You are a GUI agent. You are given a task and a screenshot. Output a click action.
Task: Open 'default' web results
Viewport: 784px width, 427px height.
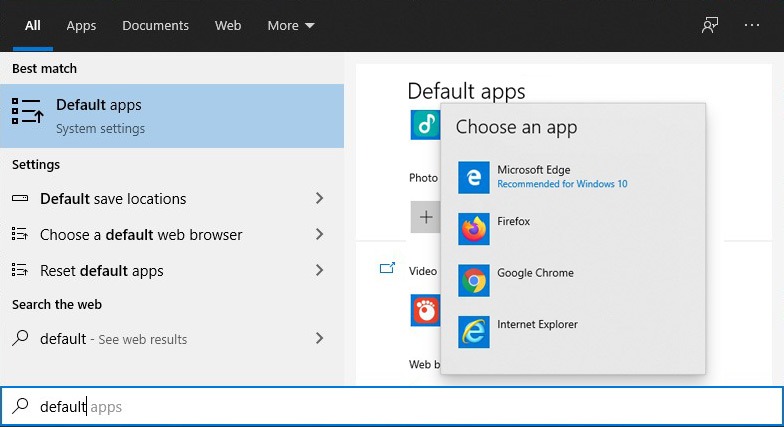[172, 338]
